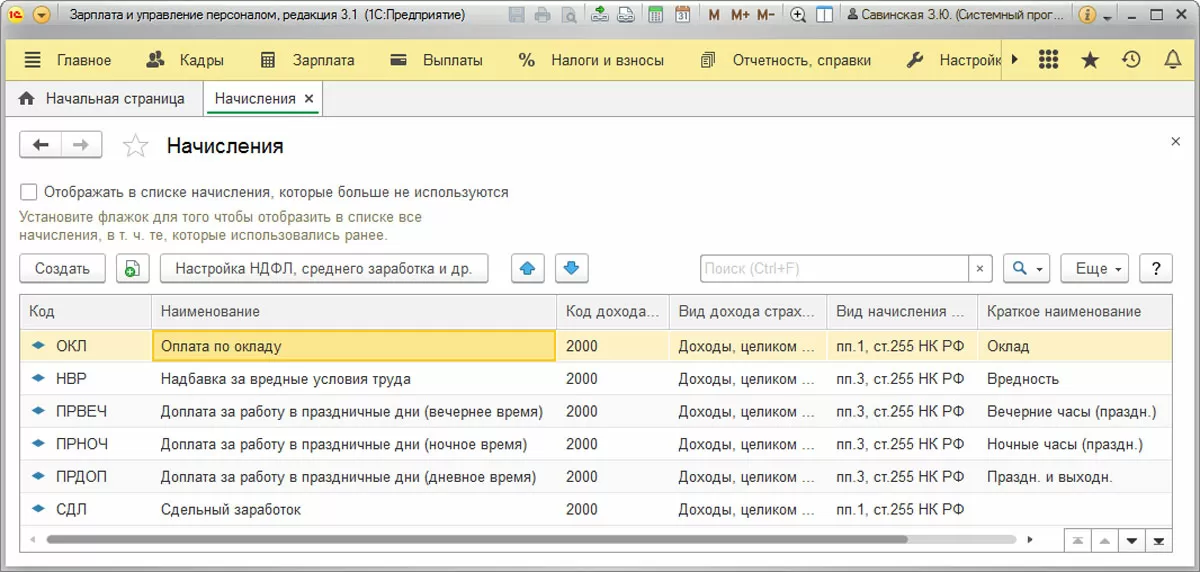
Task: Open the search magnifier dropdown
Action: [1027, 268]
